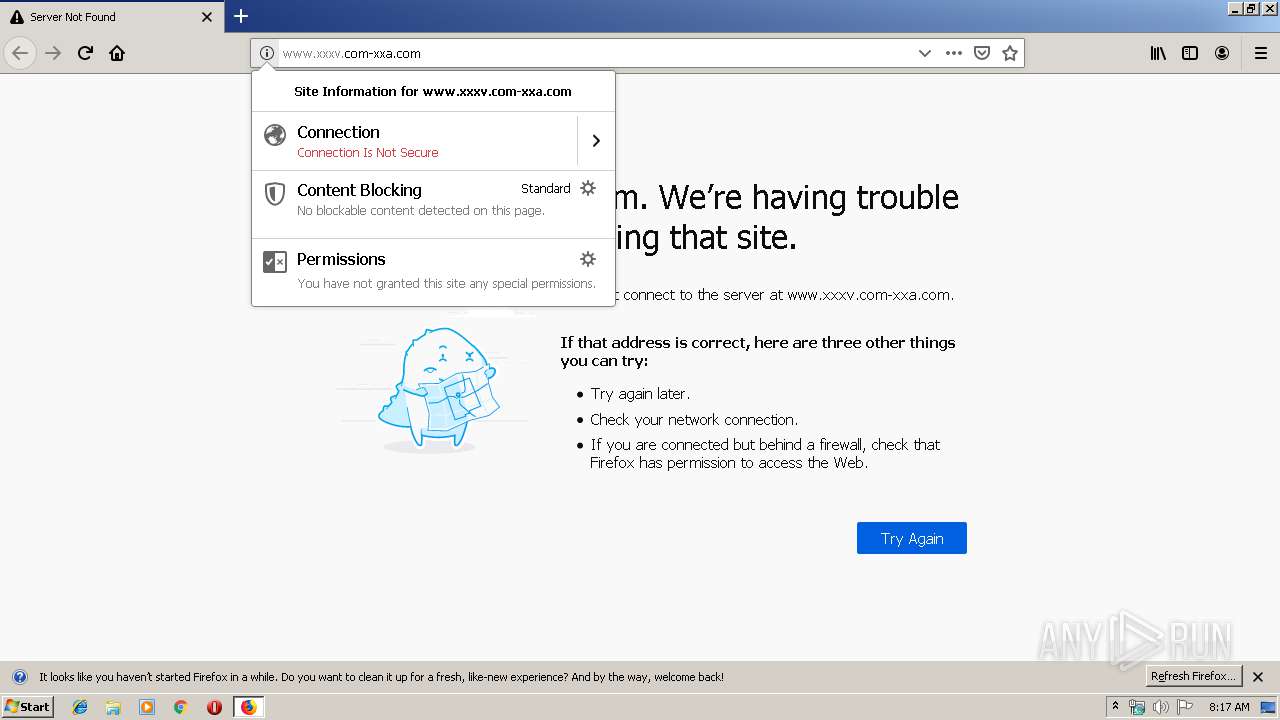
Task: Bookmark this page with the star icon
Action: coord(1010,53)
